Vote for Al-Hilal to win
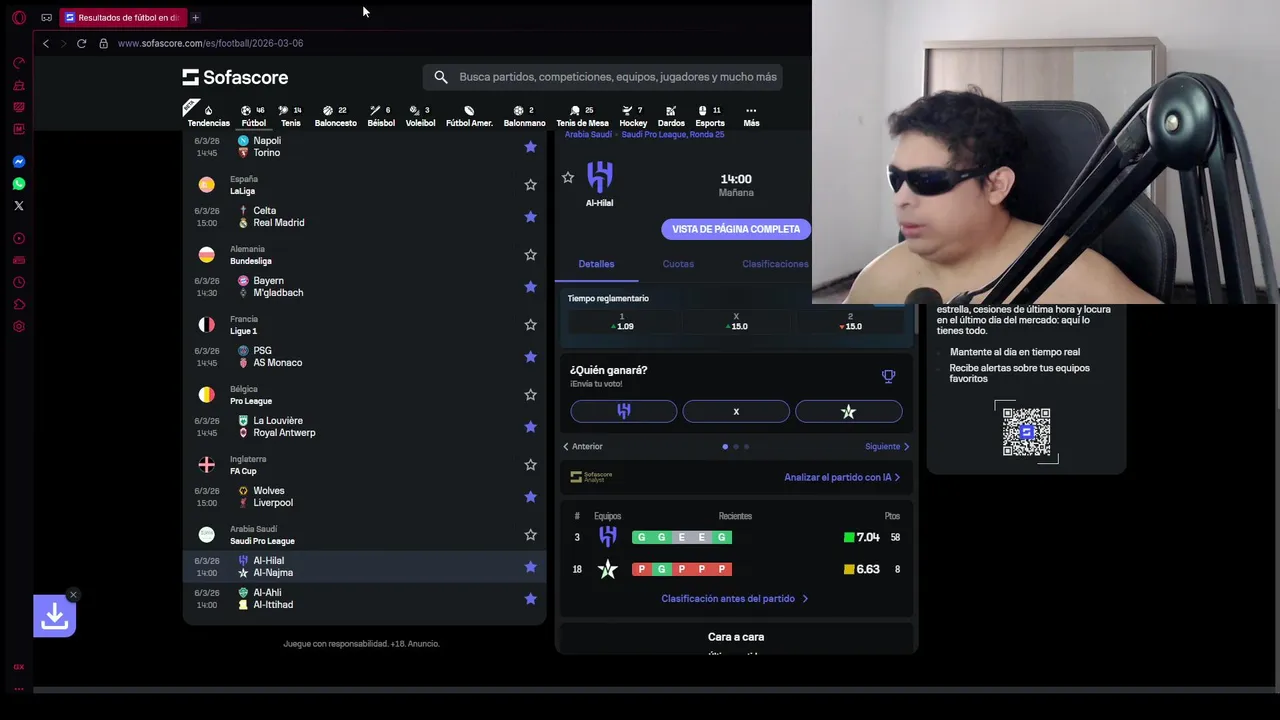The width and height of the screenshot is (1280, 720). pyautogui.click(x=624, y=411)
